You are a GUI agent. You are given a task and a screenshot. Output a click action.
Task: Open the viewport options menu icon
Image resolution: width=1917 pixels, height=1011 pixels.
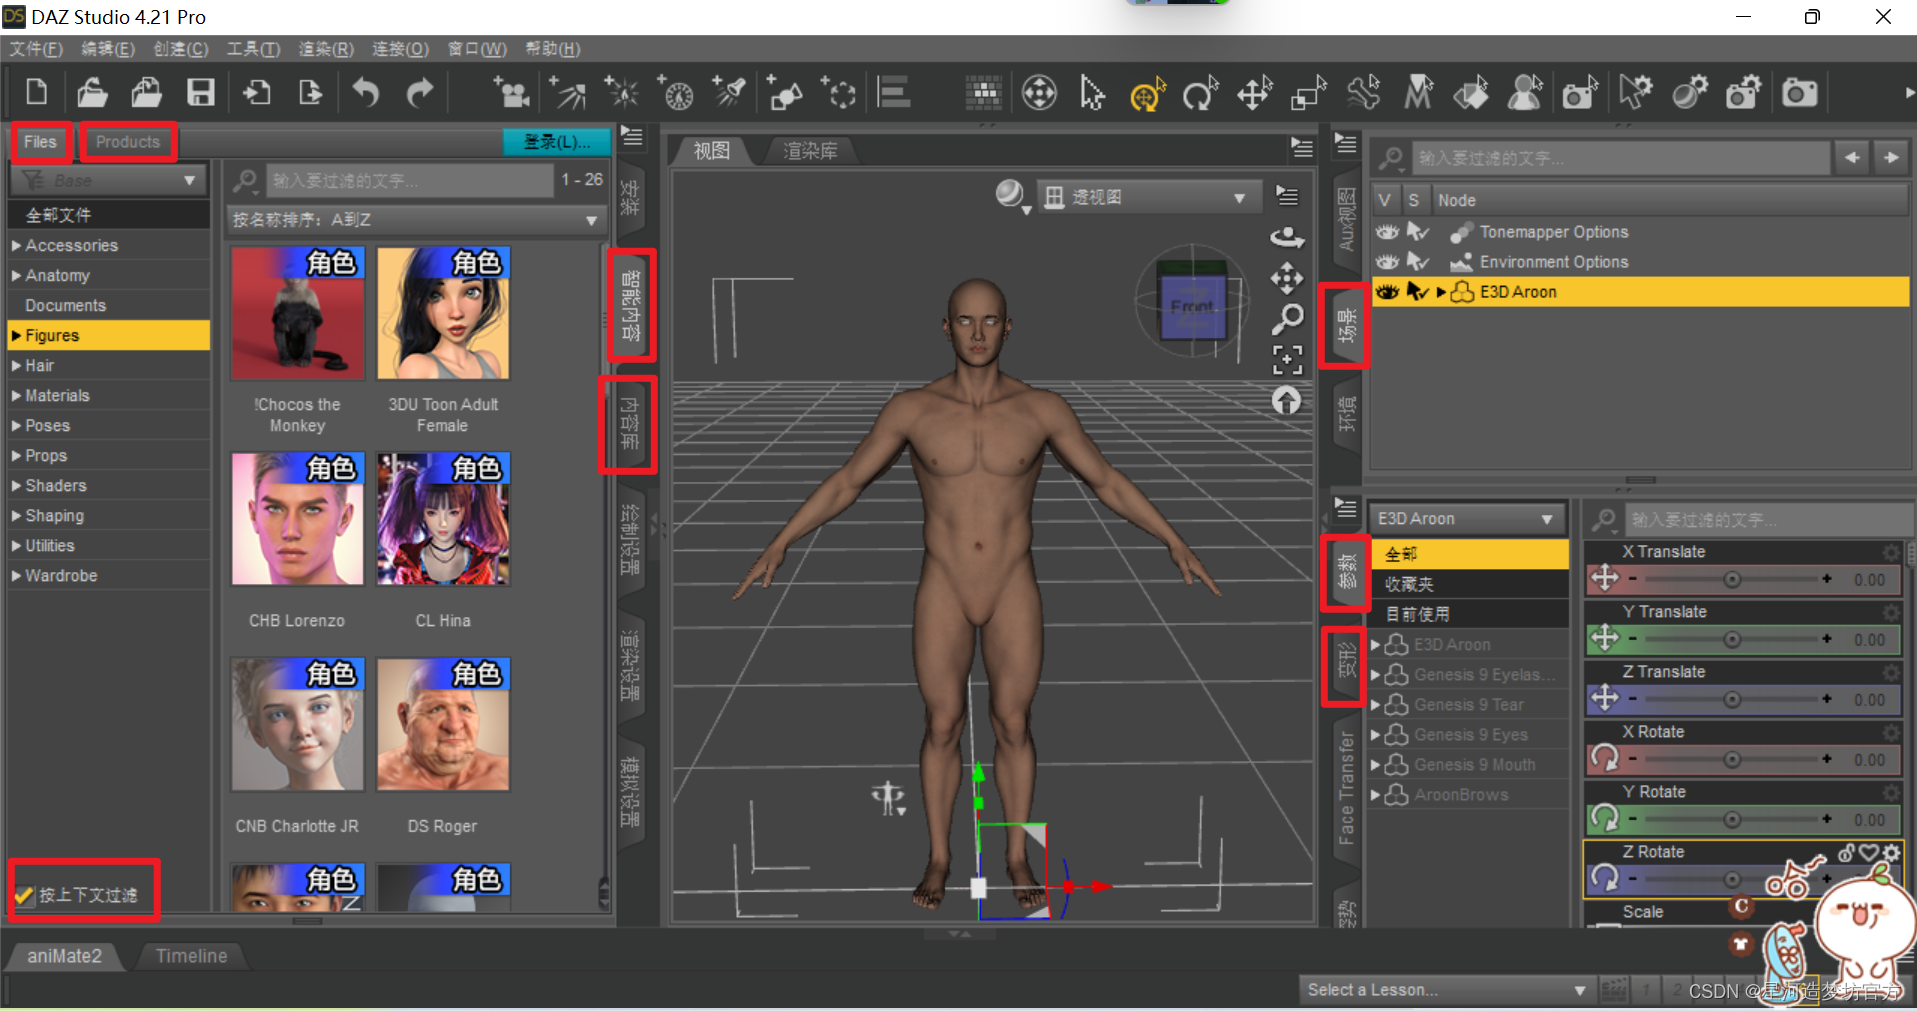(x=1287, y=196)
